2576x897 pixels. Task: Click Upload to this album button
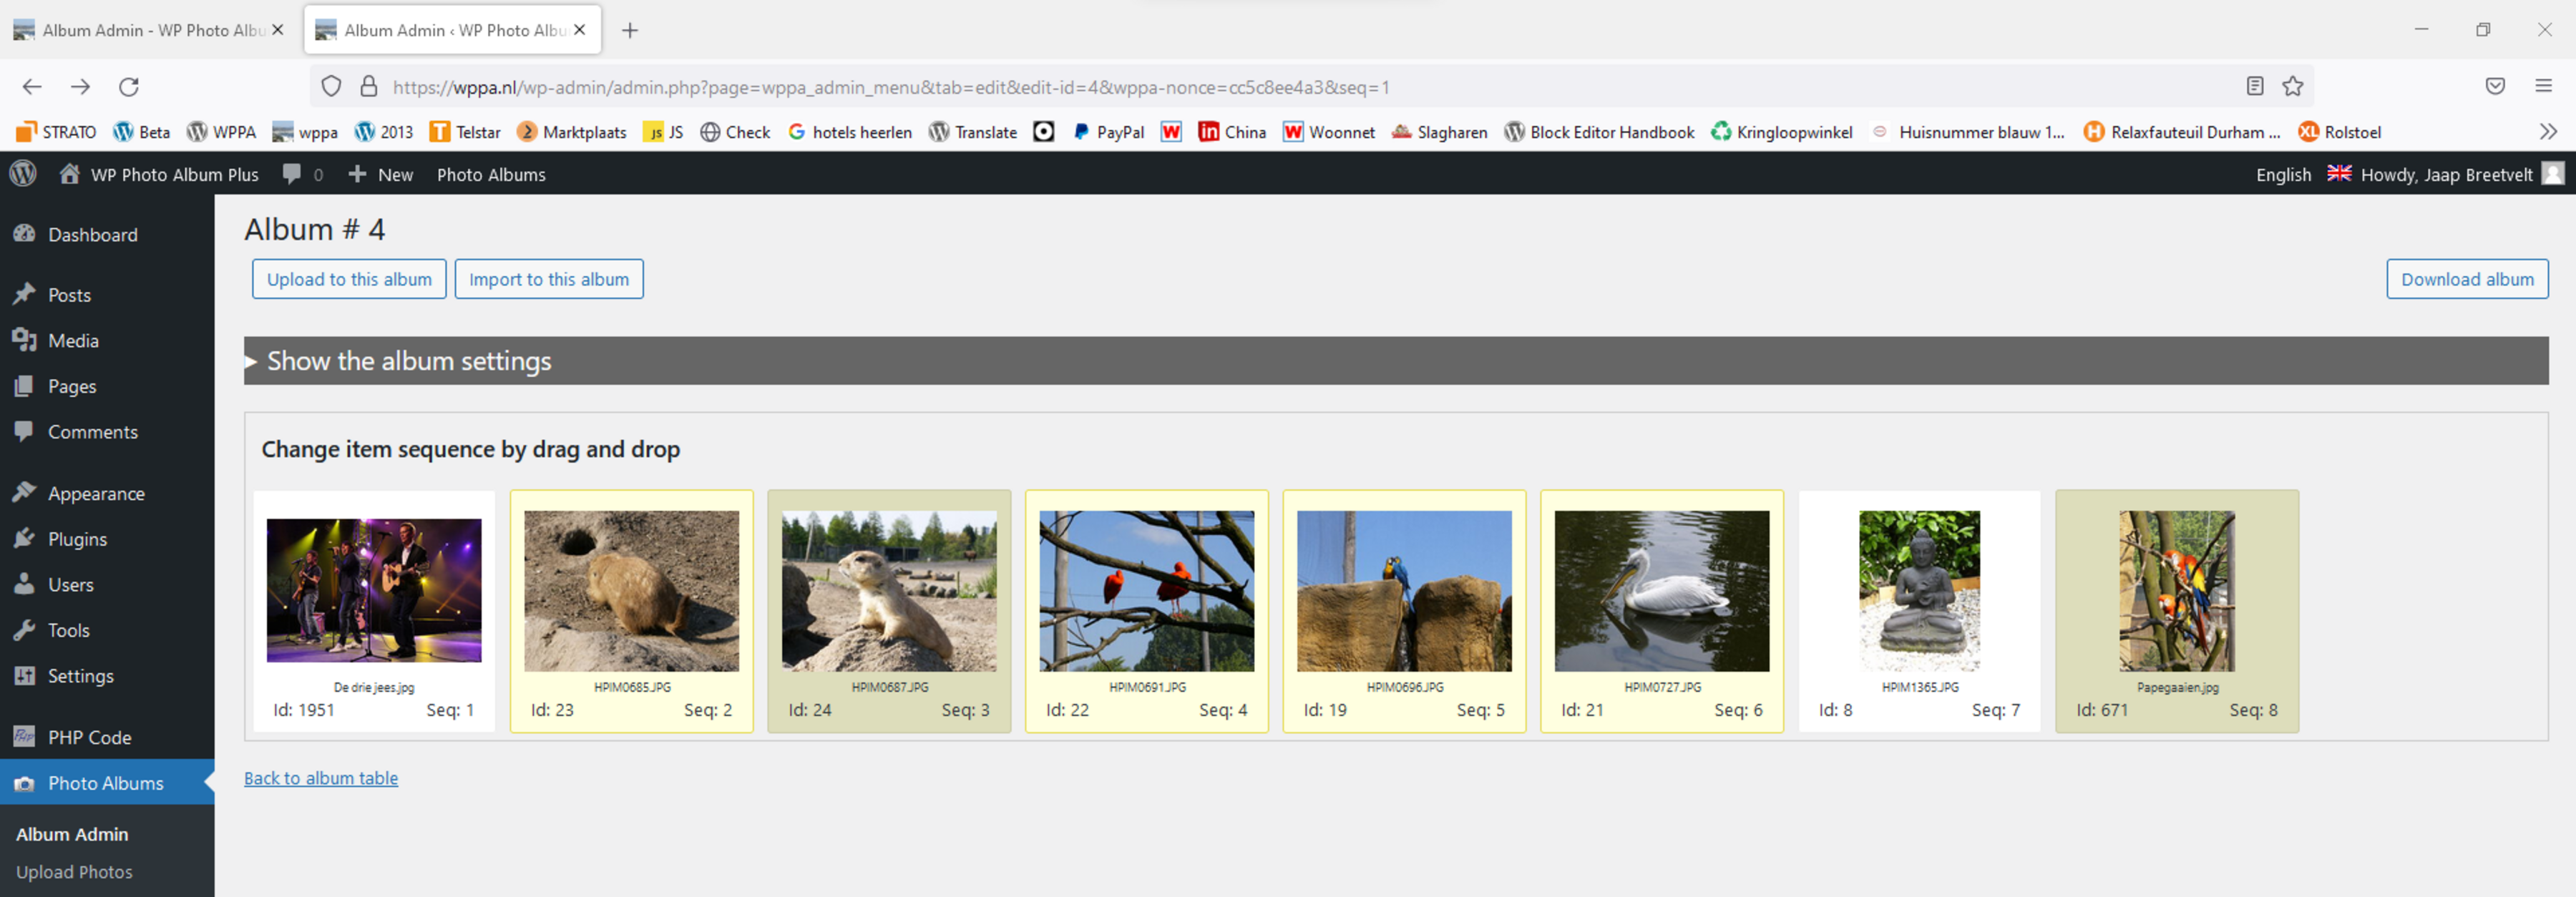[x=349, y=279]
